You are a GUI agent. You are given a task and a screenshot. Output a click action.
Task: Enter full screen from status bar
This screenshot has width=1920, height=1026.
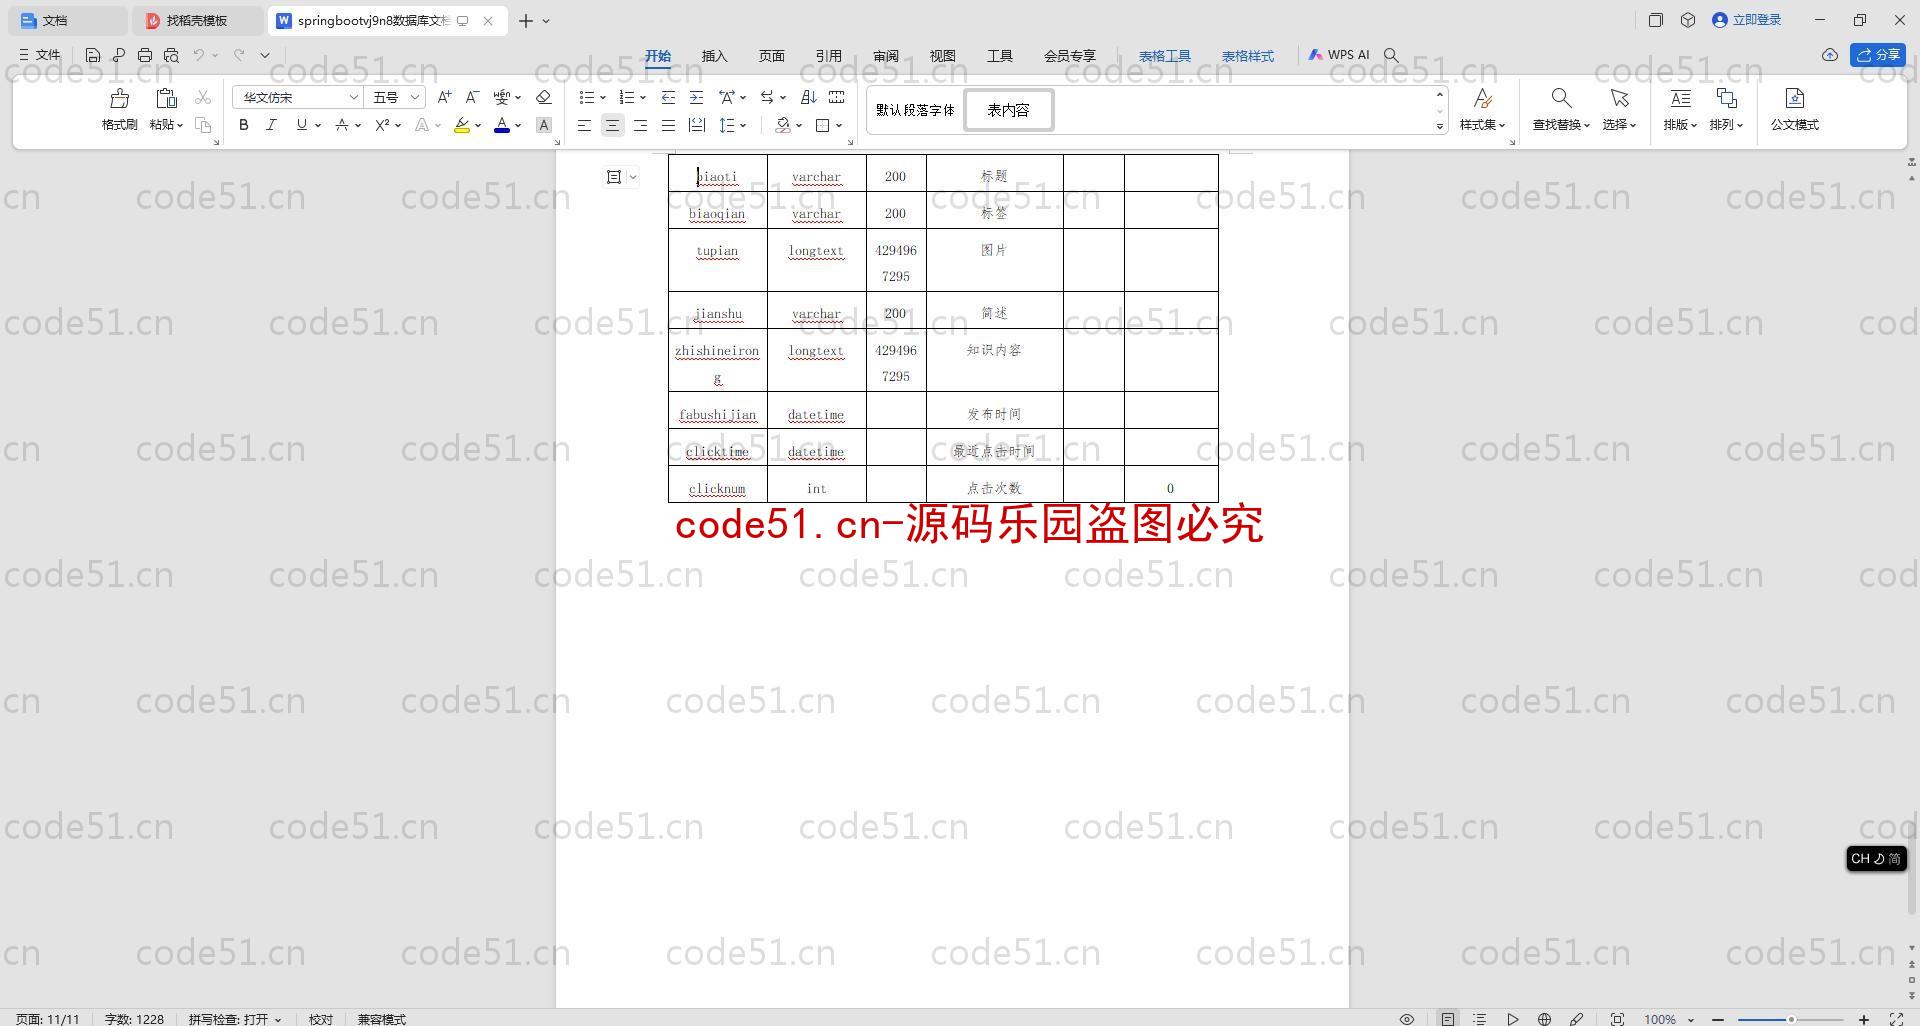pyautogui.click(x=1895, y=1019)
